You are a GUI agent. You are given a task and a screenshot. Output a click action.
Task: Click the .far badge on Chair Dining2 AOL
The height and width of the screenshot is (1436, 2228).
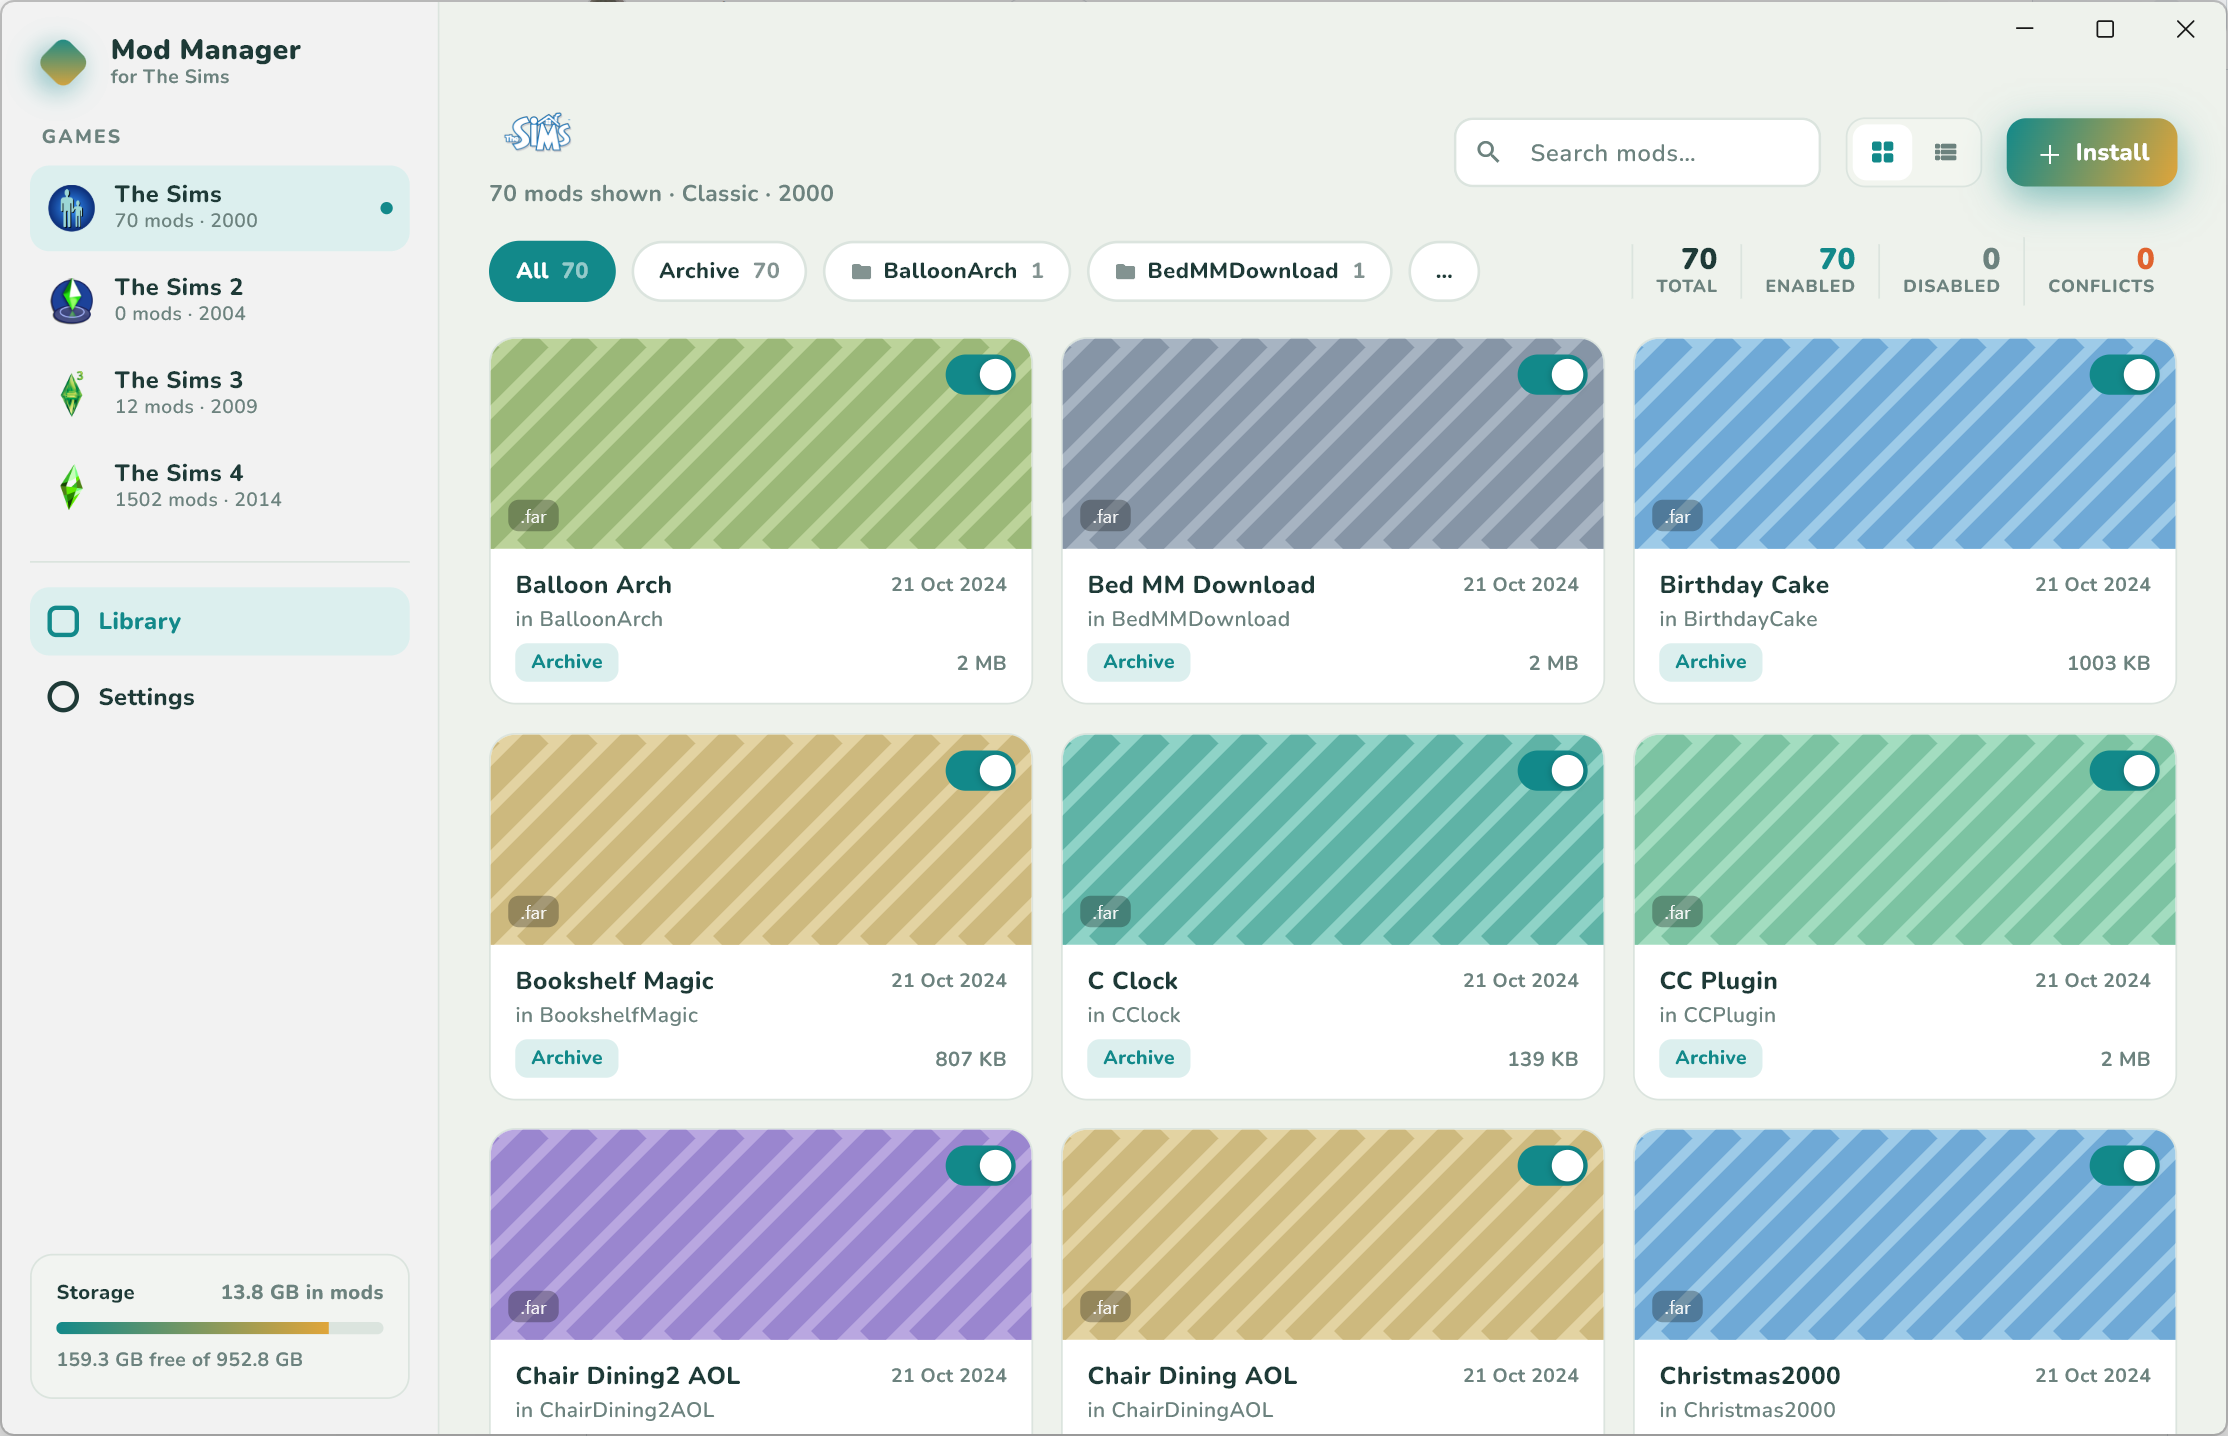[x=534, y=1307]
